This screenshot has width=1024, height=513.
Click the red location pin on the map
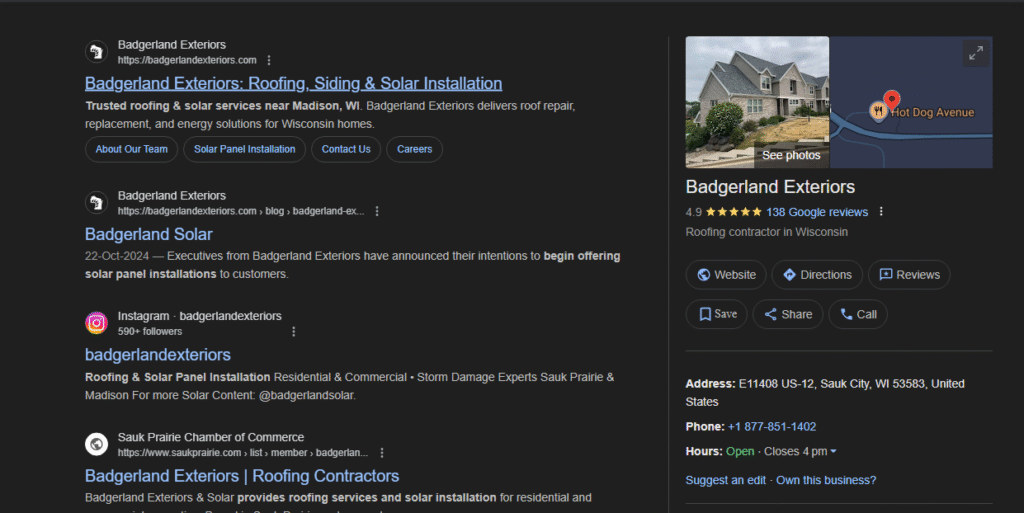pyautogui.click(x=891, y=101)
